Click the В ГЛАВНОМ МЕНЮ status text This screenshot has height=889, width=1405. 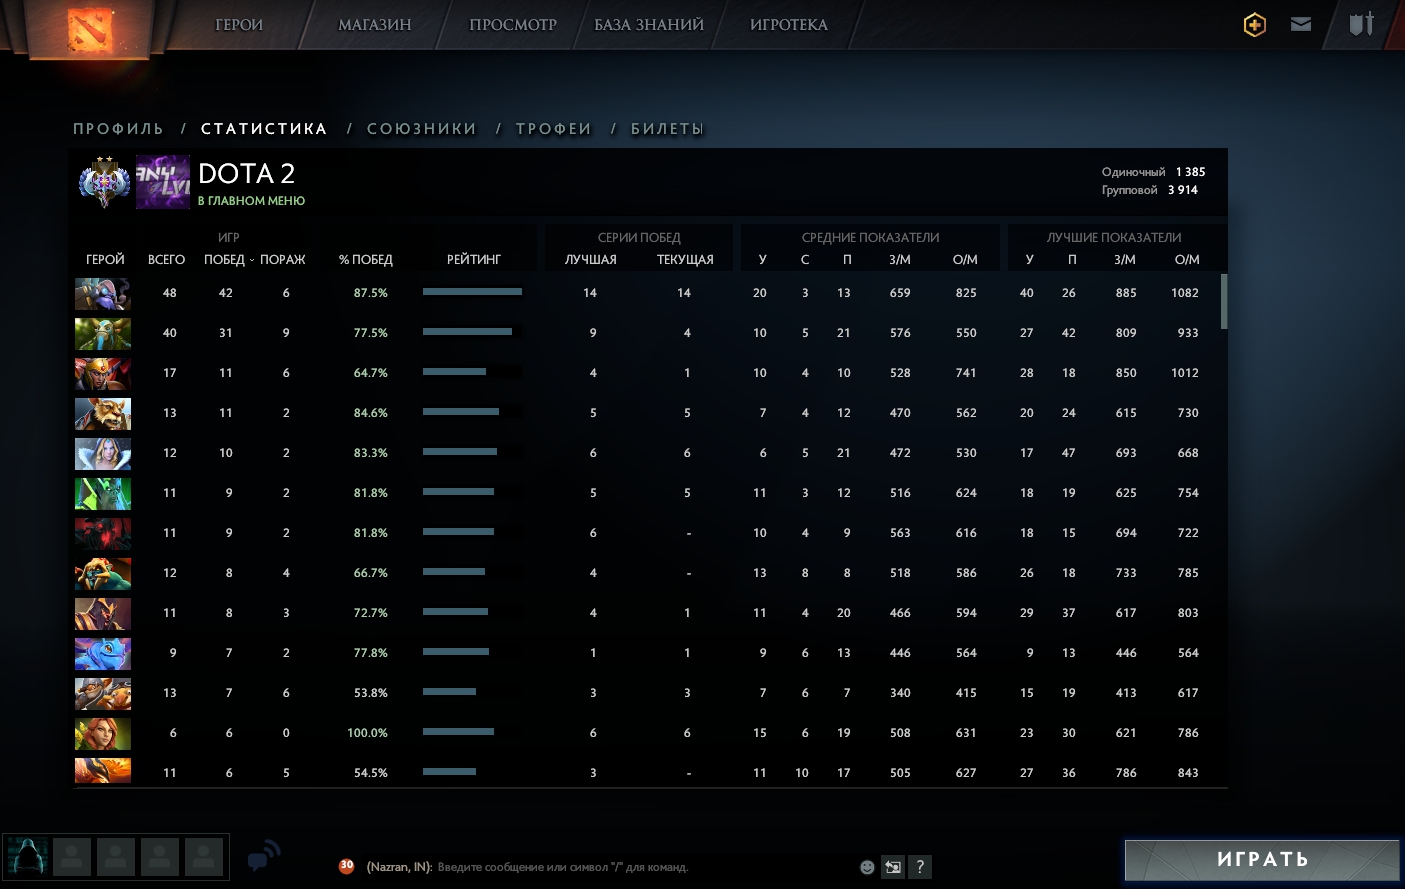251,201
